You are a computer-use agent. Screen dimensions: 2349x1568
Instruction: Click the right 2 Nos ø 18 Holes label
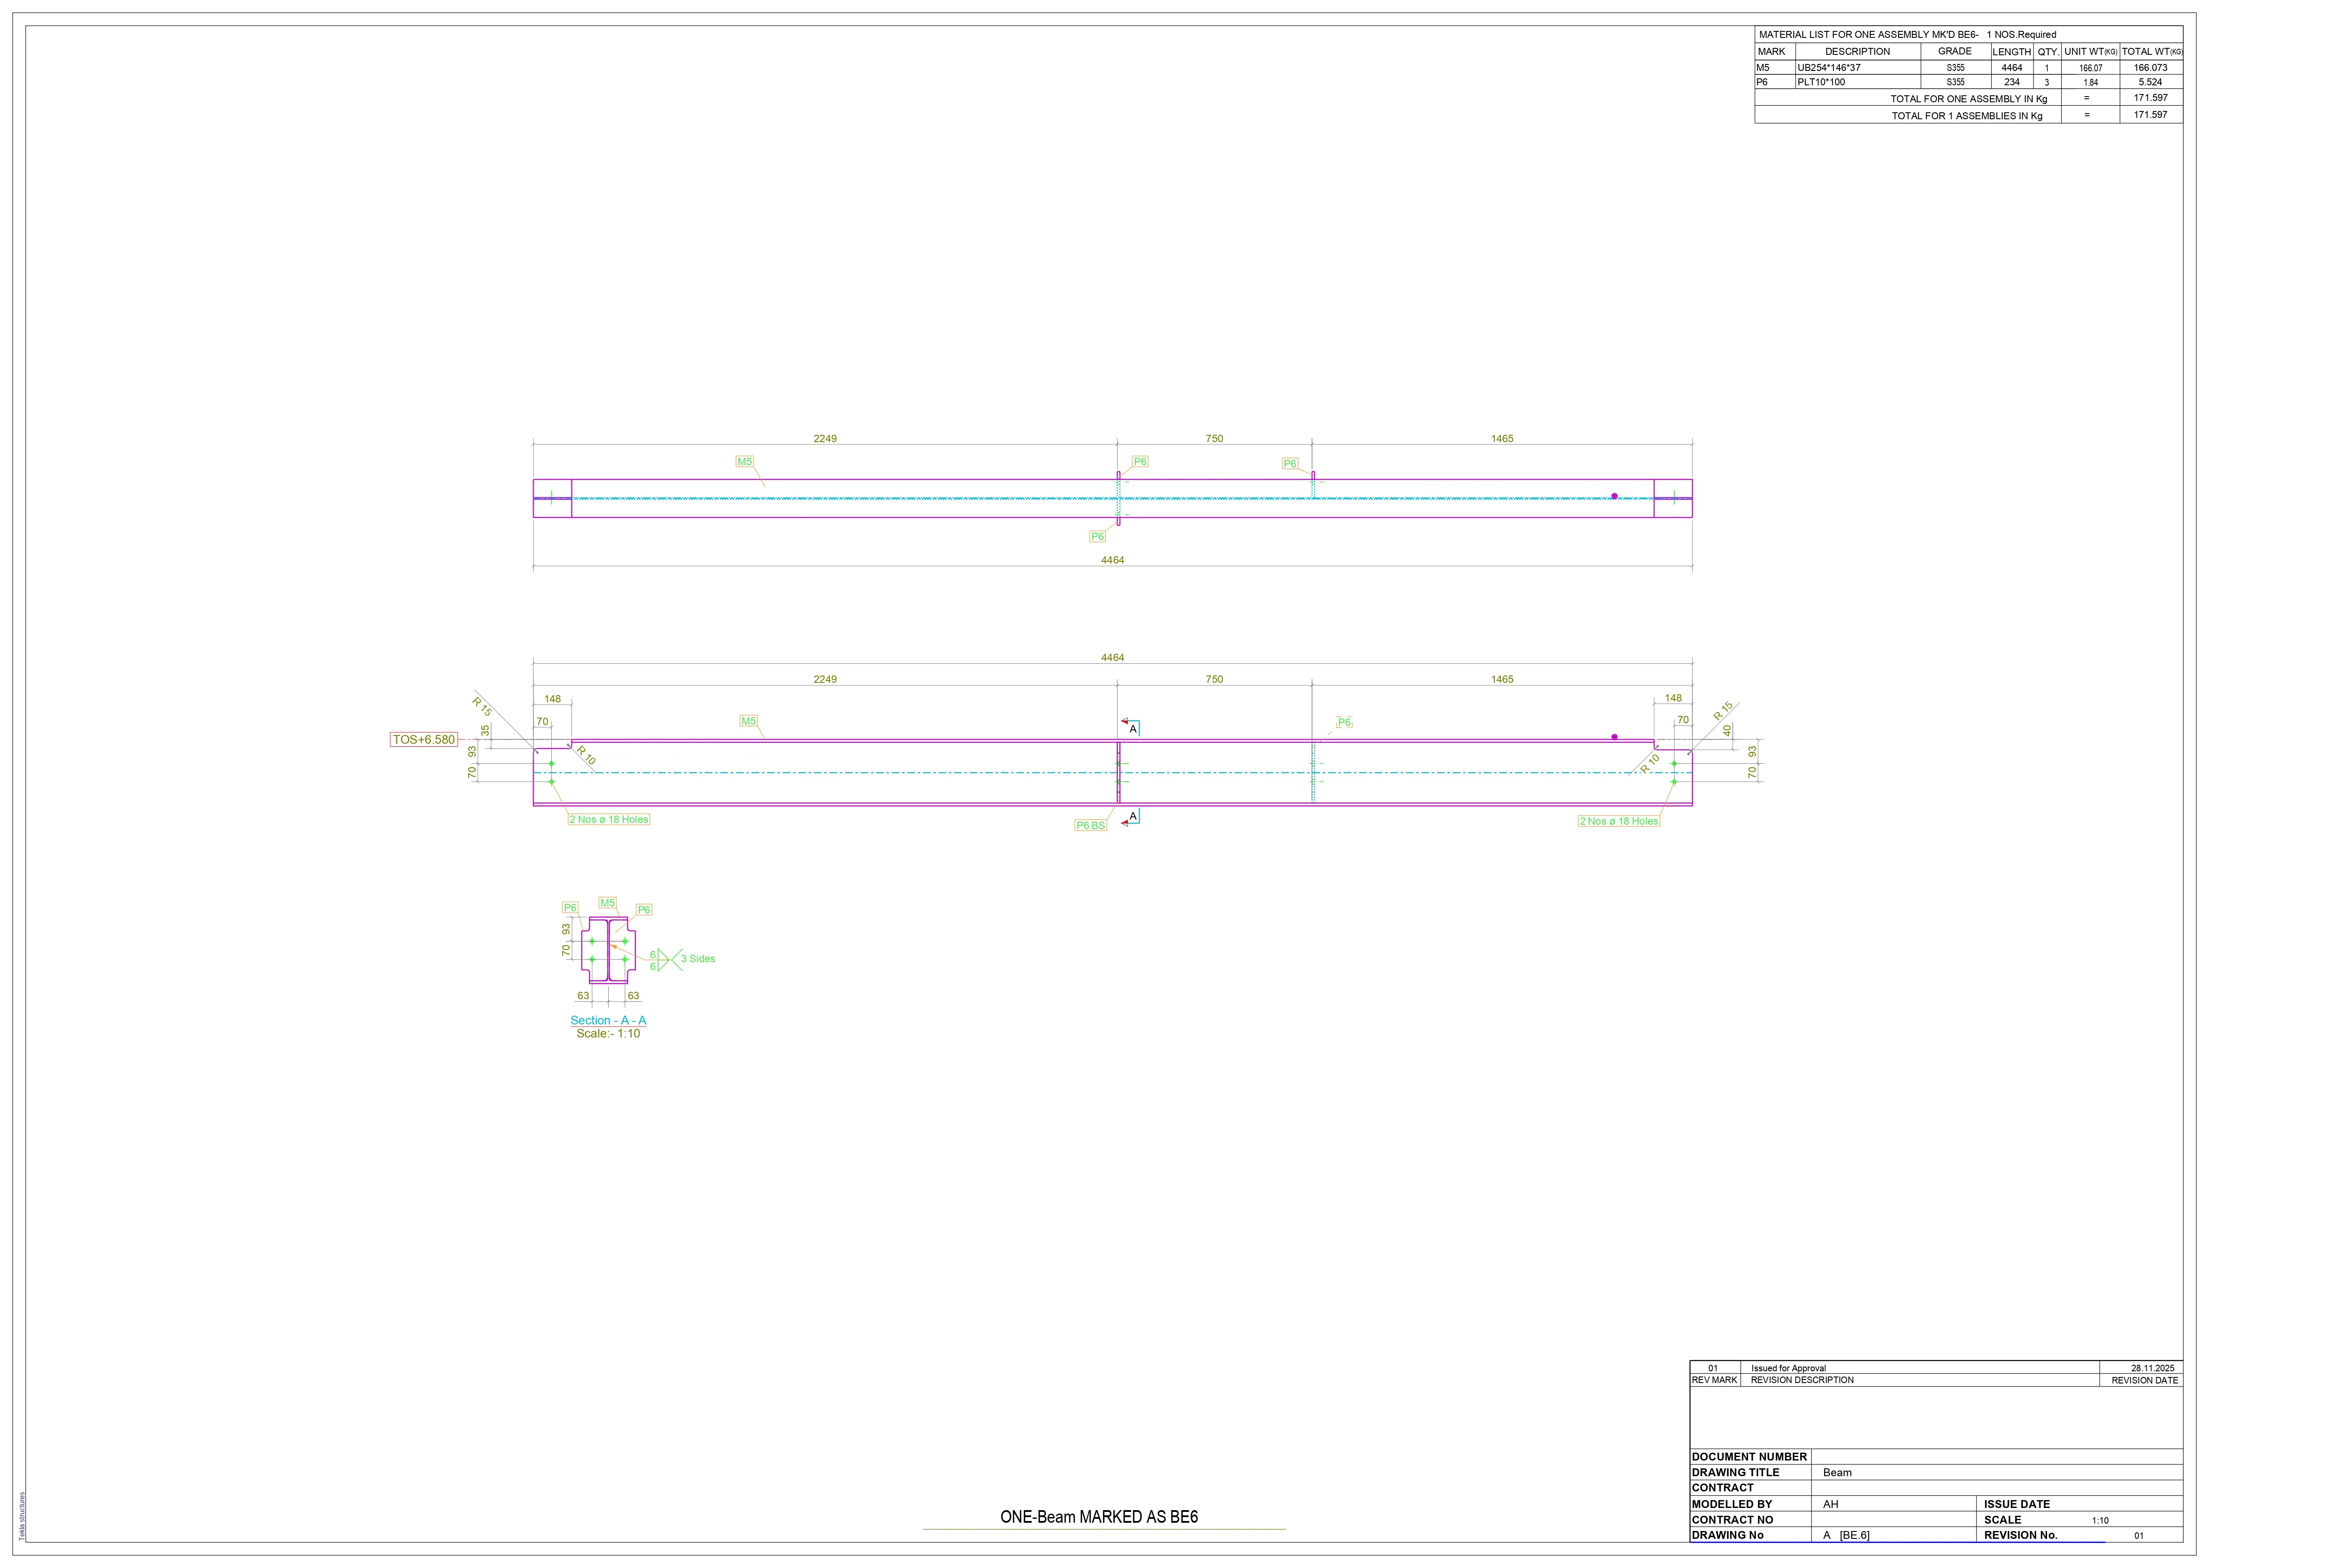(x=1619, y=821)
